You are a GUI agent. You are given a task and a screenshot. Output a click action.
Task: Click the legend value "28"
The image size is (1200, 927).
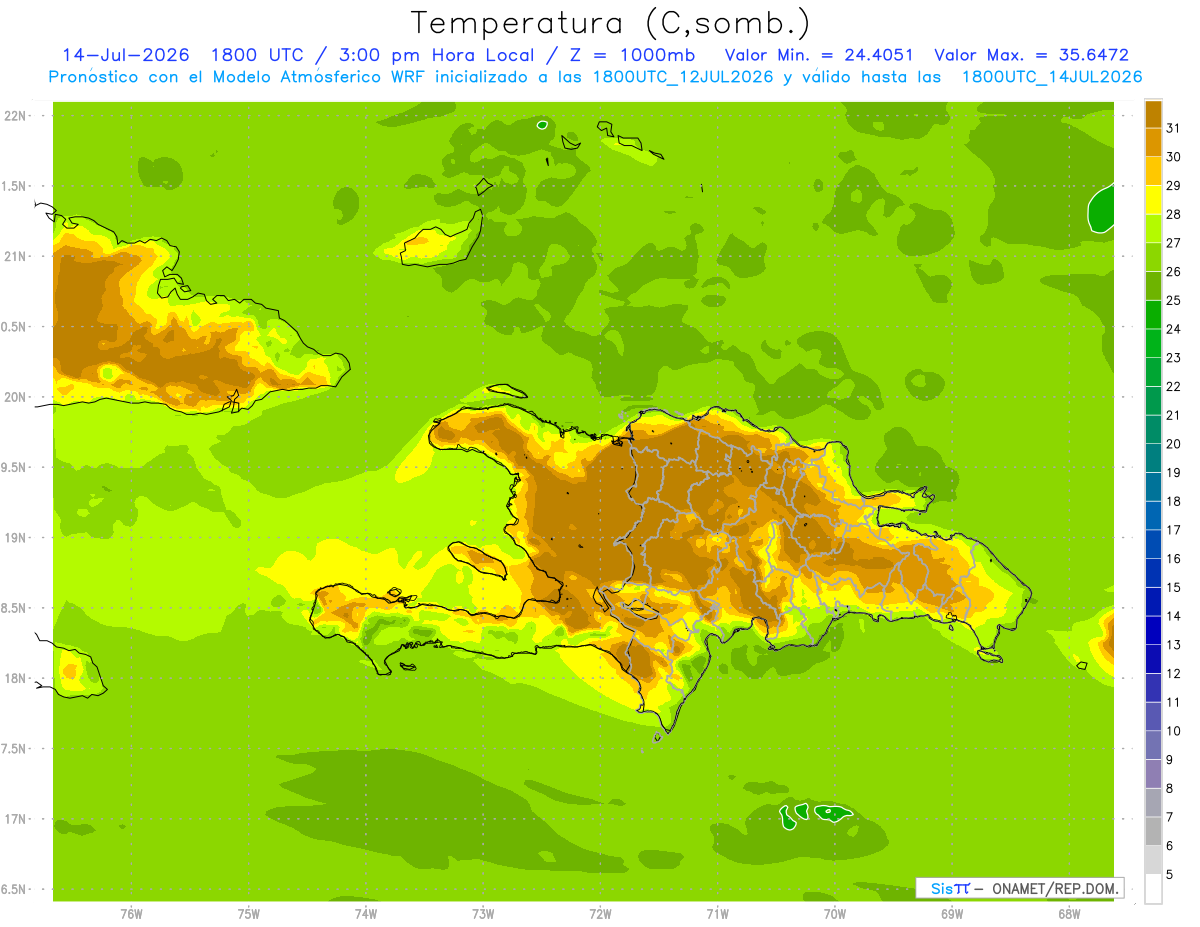(x=1174, y=214)
